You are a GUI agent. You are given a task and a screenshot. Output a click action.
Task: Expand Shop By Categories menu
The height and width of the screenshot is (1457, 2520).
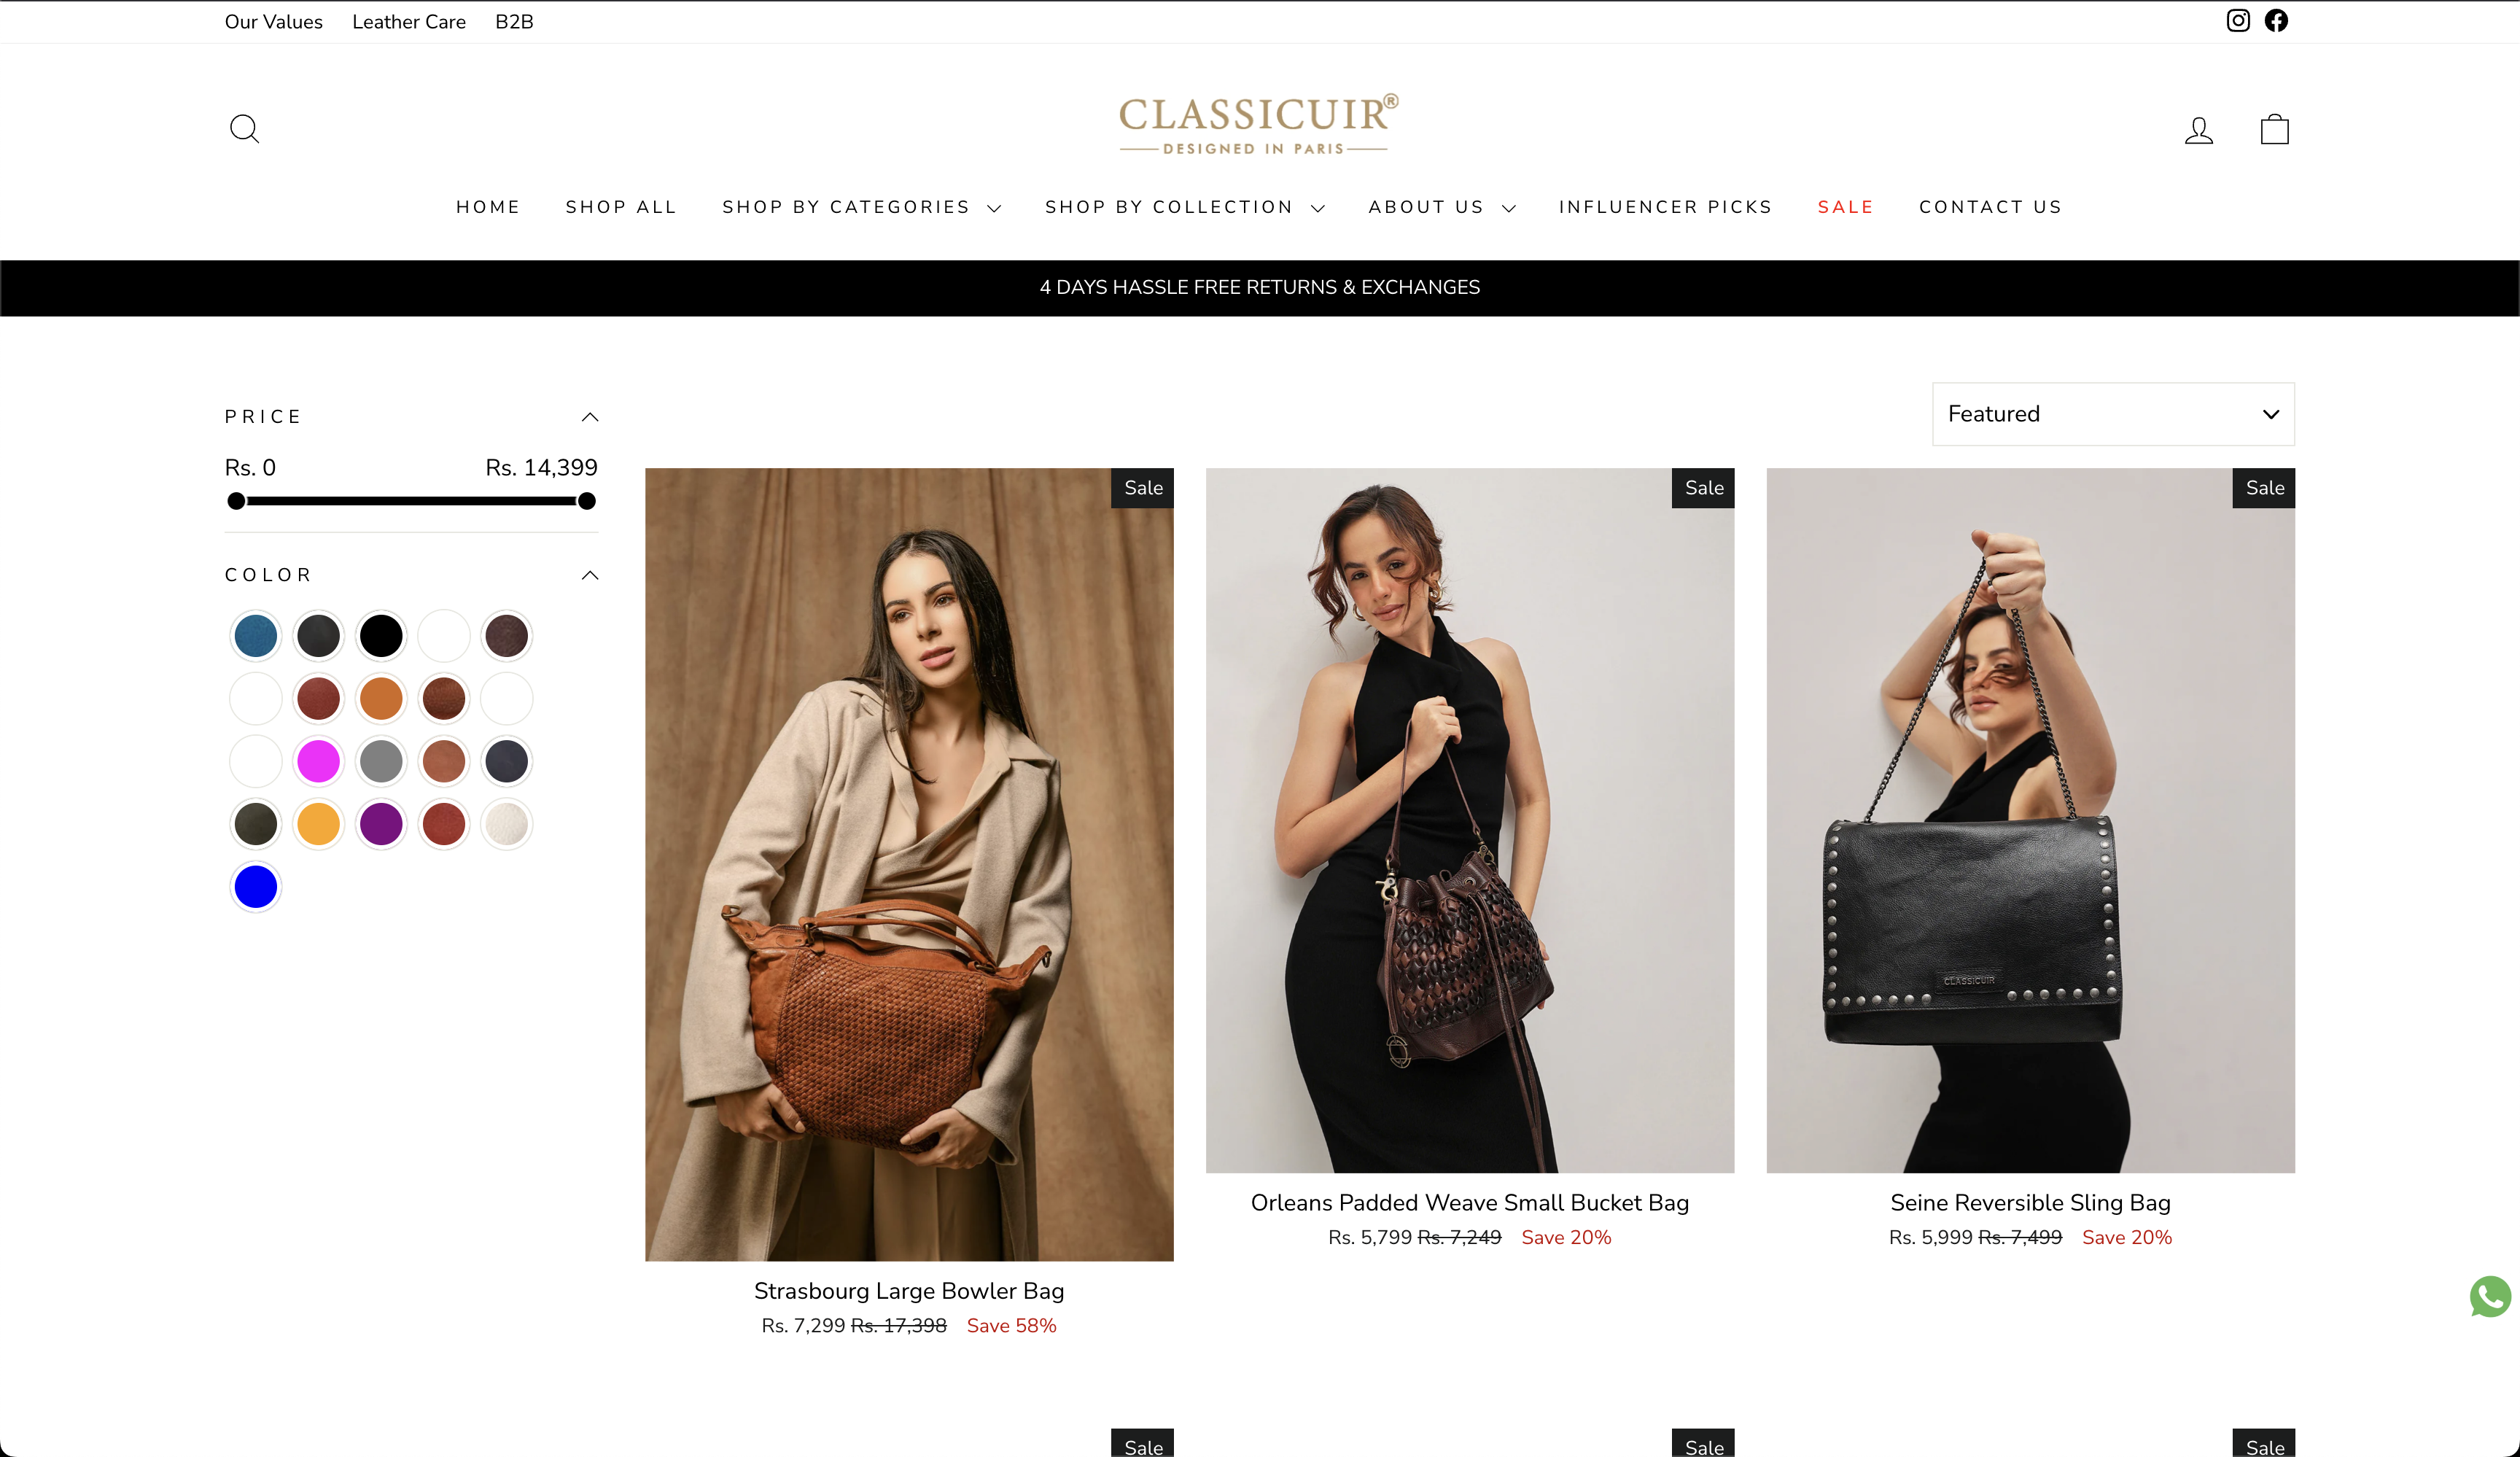tap(861, 207)
